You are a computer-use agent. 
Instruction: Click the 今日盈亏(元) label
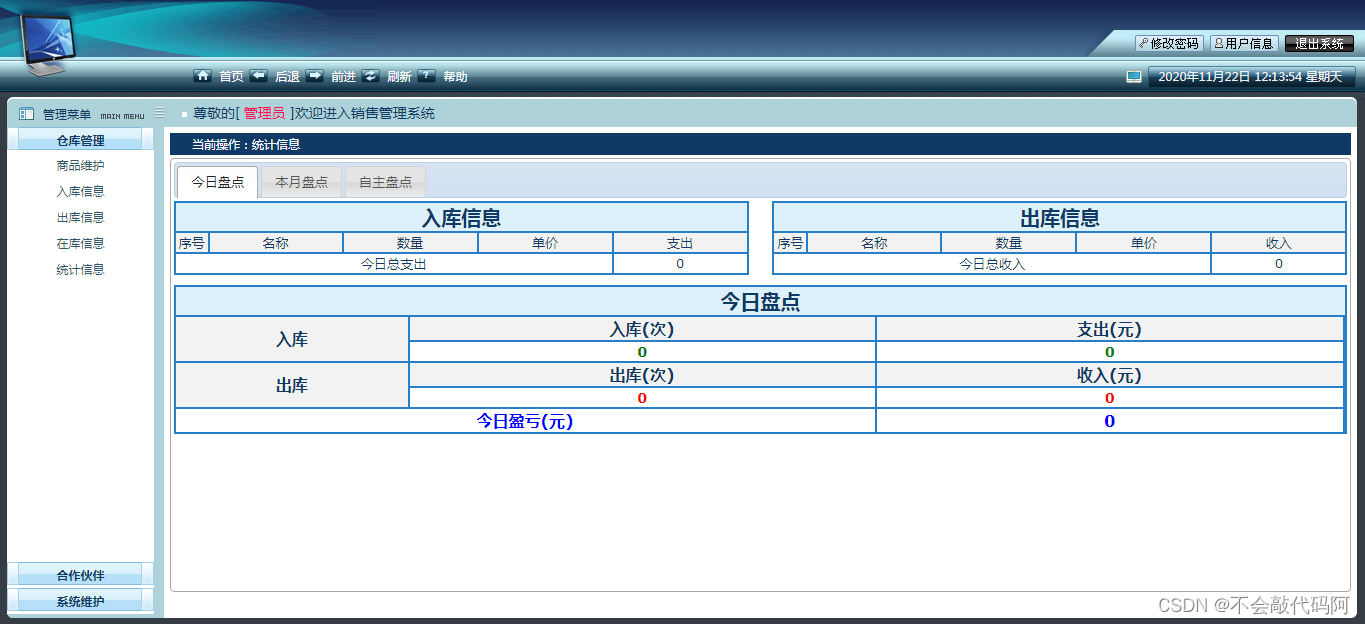[x=525, y=422]
